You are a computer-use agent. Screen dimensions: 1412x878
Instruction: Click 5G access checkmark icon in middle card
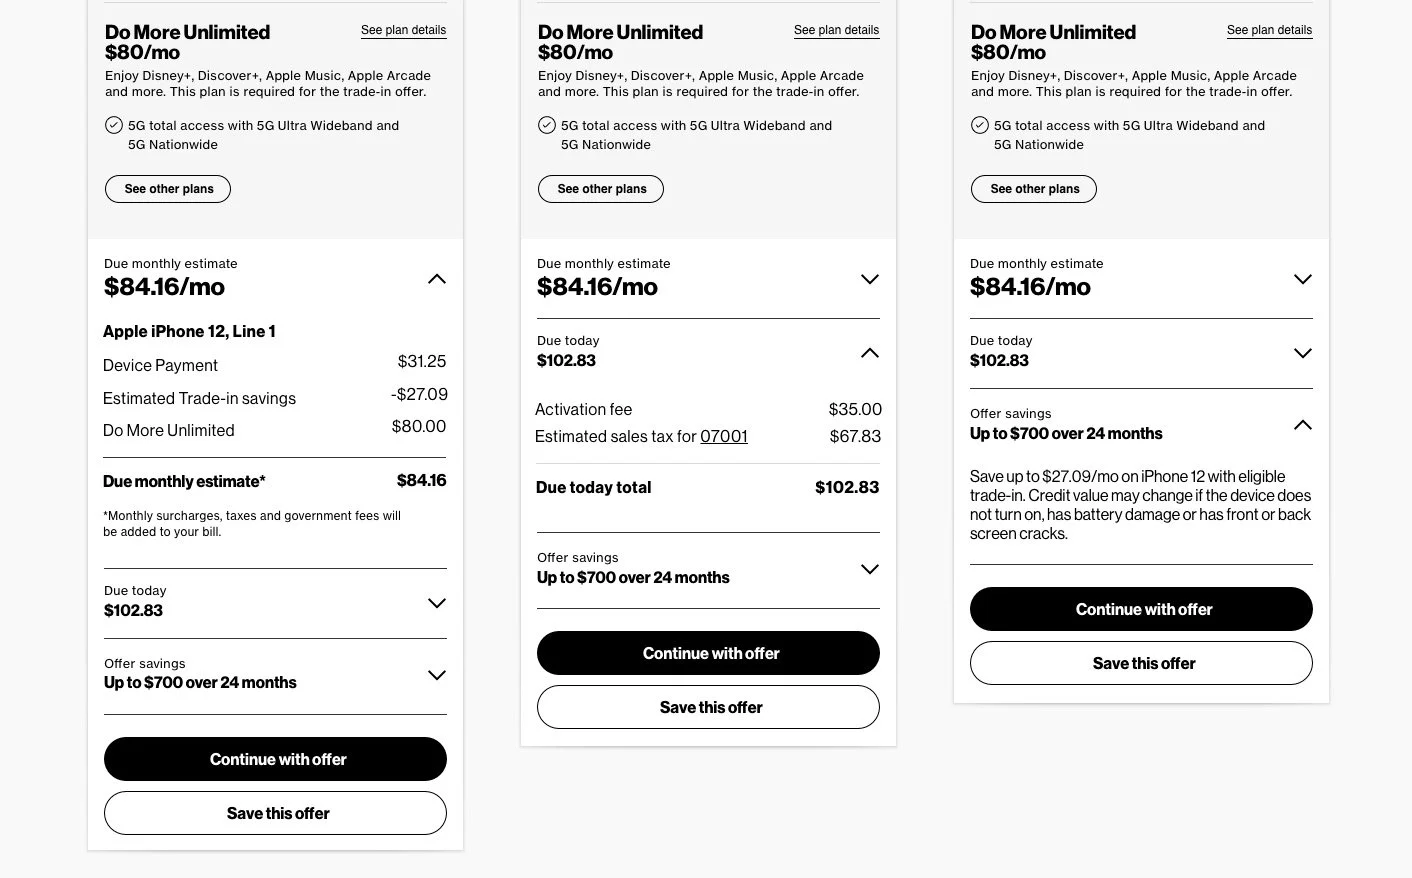pyautogui.click(x=547, y=125)
